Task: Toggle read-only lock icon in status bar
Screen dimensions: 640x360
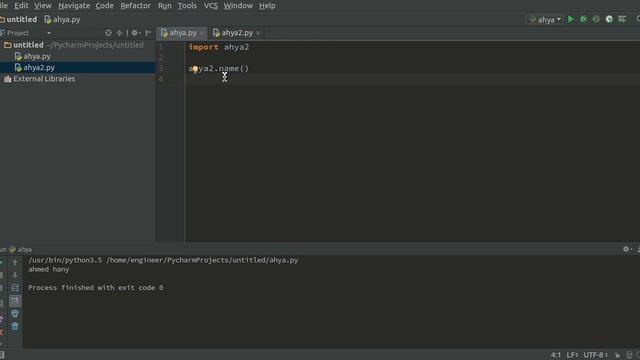Action: 617,355
